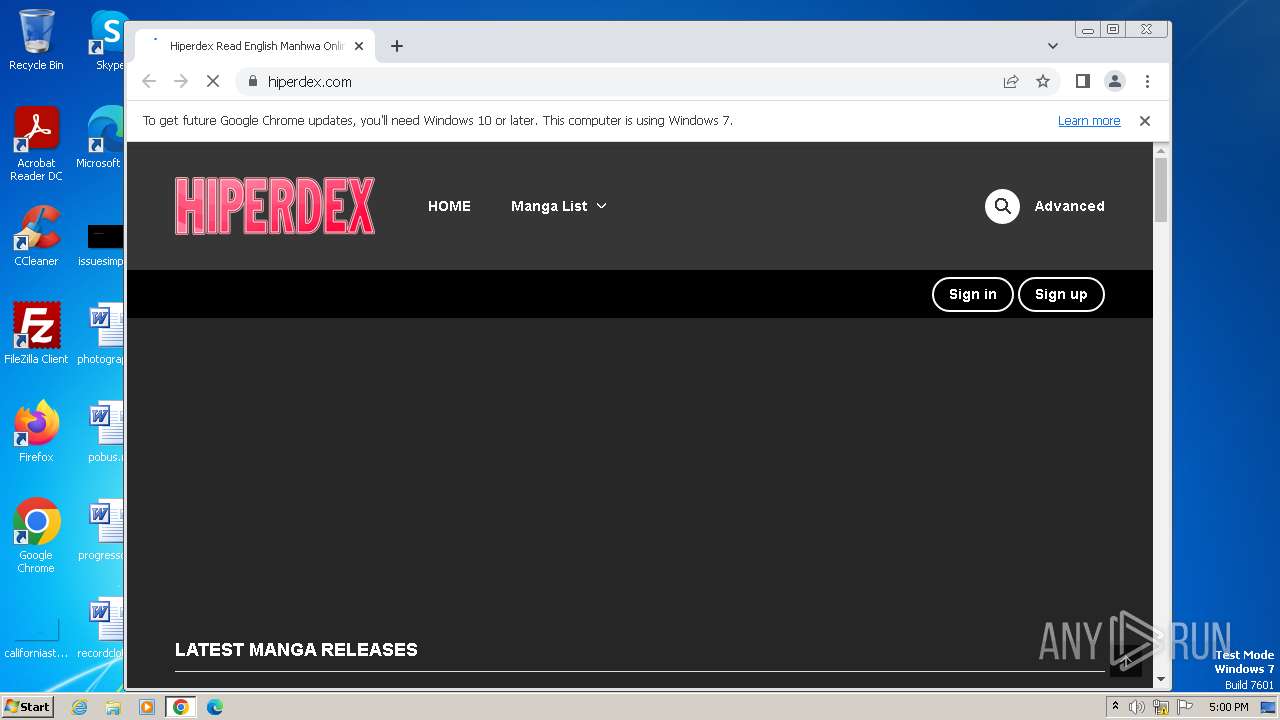Show hidden tray icons arrow
This screenshot has height=720, width=1280.
point(1116,706)
